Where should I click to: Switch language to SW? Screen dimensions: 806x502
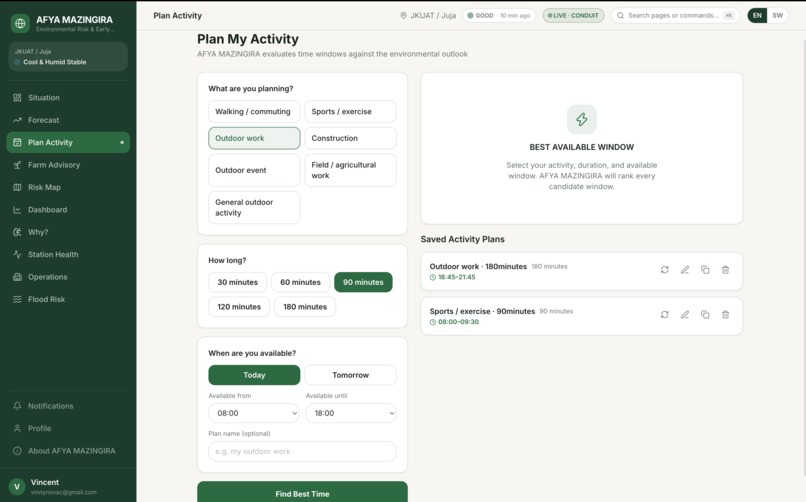[x=778, y=15]
